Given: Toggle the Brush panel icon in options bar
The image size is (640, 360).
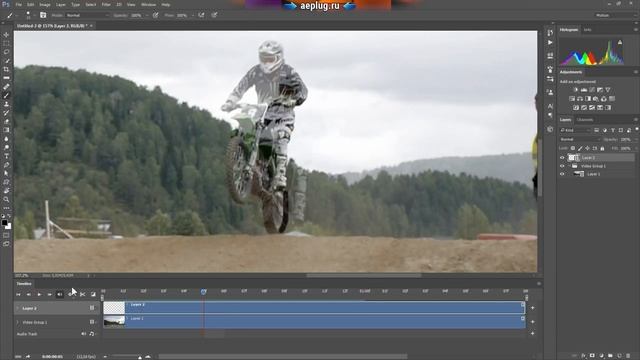Looking at the screenshot, I should click(43, 15).
